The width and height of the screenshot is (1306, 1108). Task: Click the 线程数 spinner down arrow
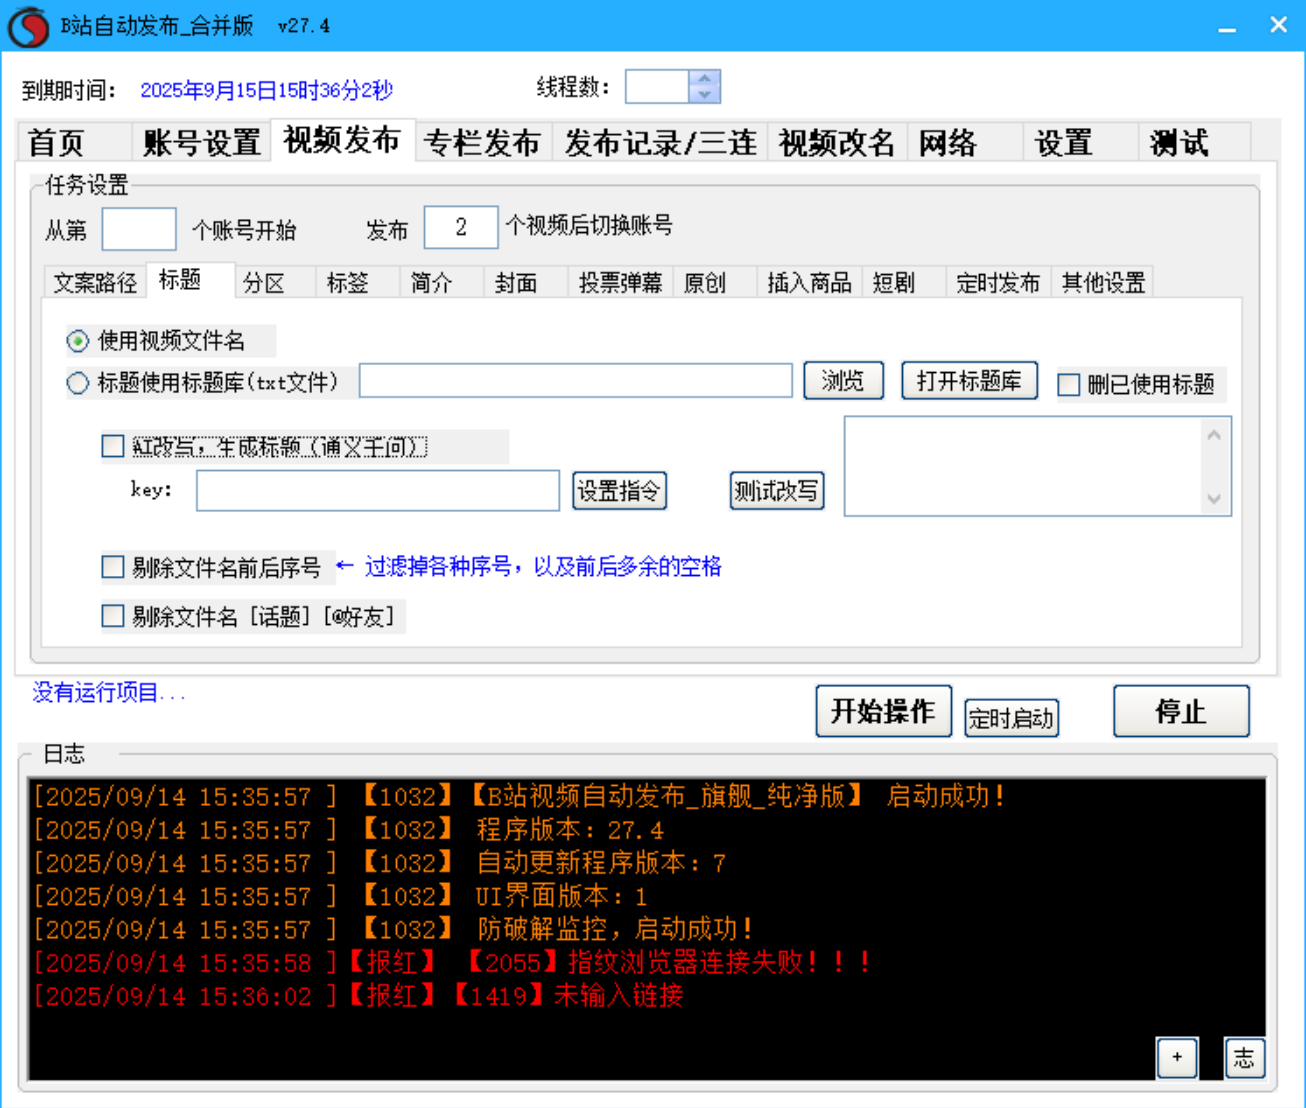703,94
